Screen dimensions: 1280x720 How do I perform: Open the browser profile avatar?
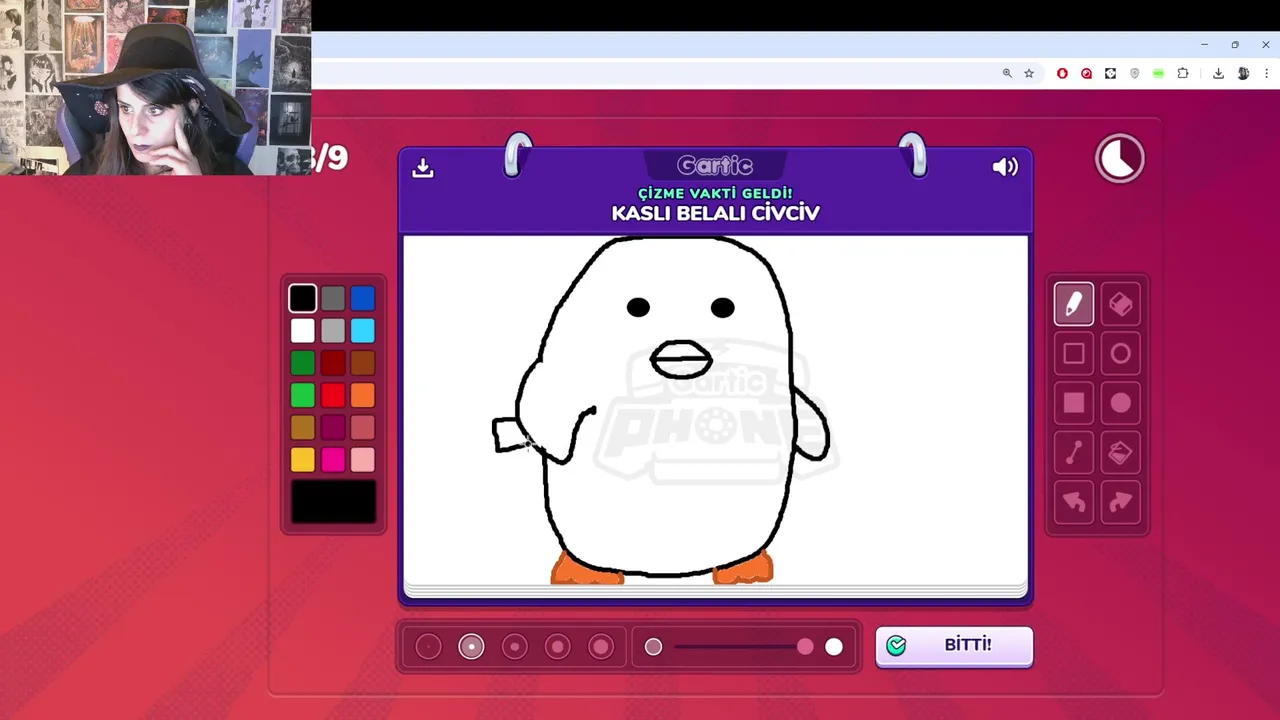tap(1243, 73)
